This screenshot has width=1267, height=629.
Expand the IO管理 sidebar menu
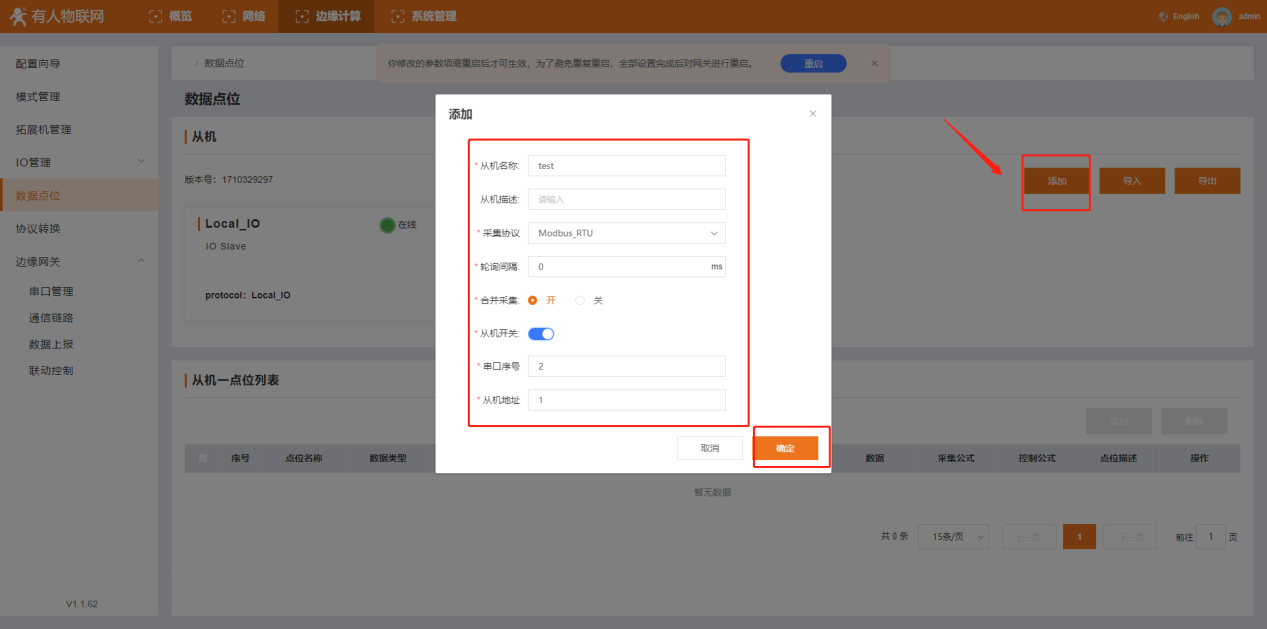pyautogui.click(x=78, y=162)
